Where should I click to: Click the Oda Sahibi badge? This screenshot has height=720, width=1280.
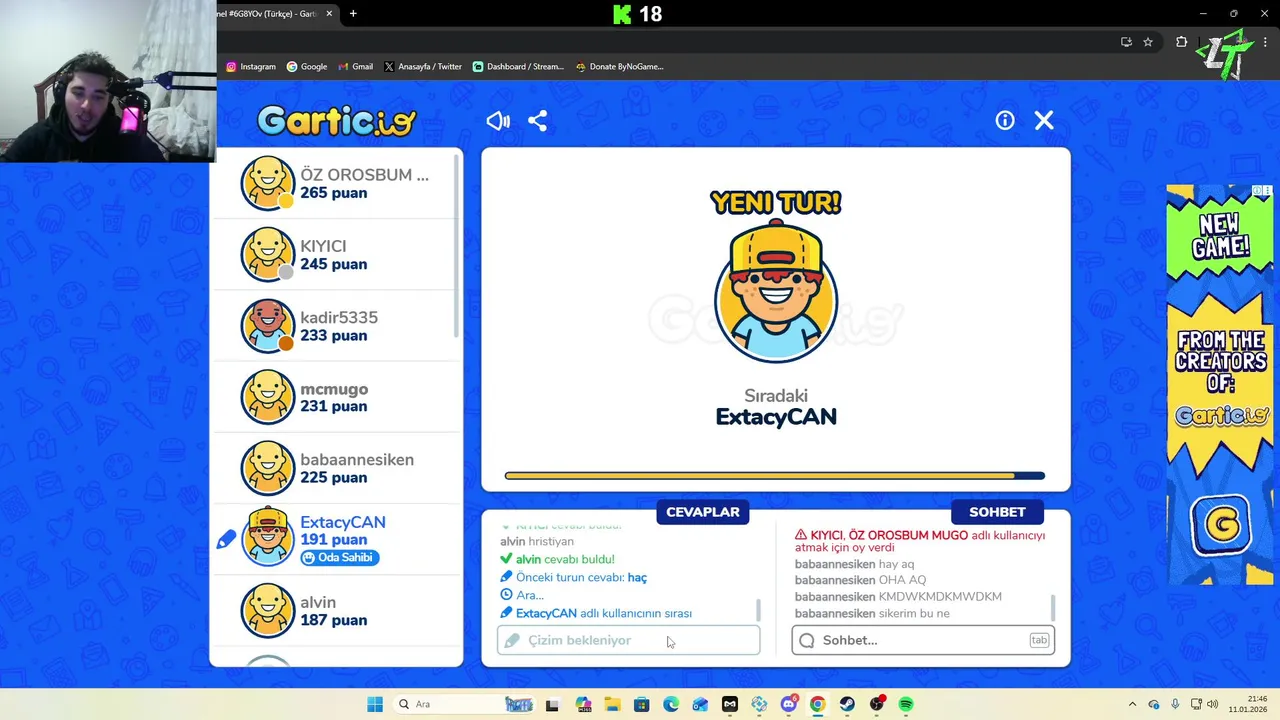click(340, 558)
